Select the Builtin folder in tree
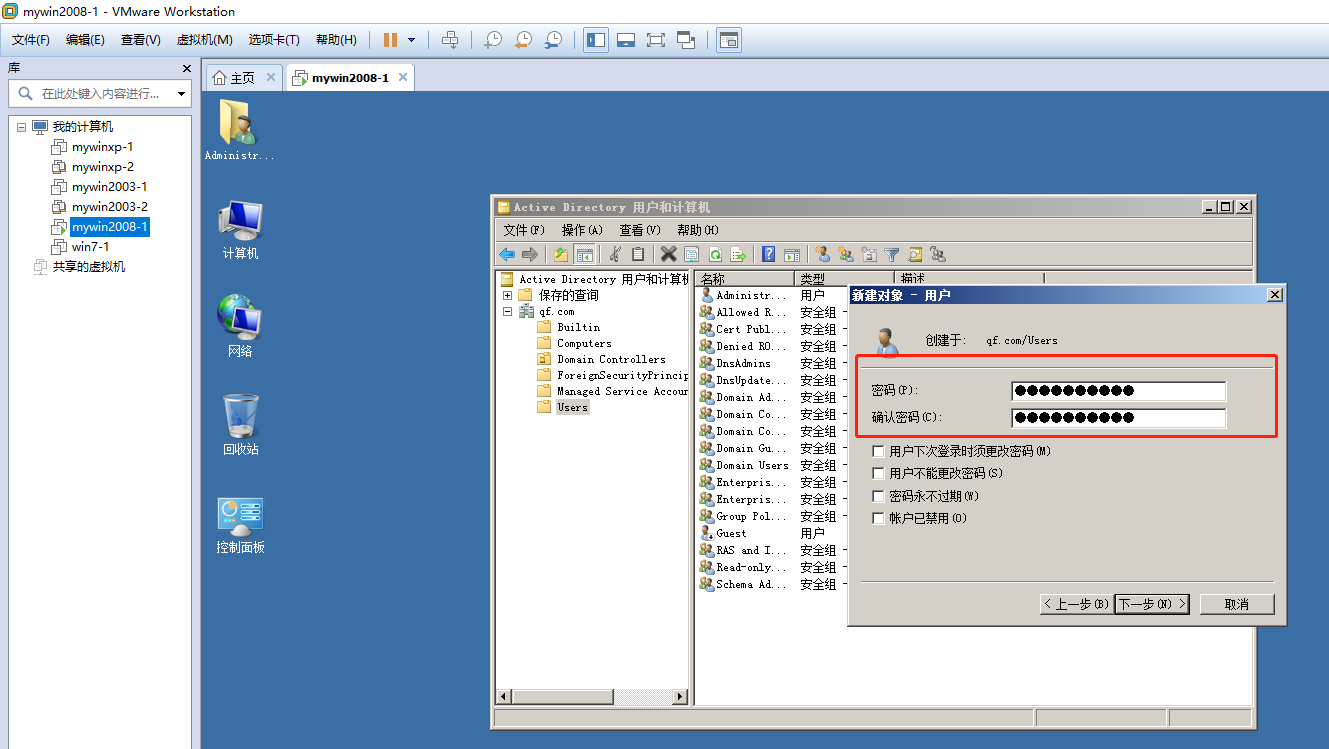 pyautogui.click(x=578, y=327)
